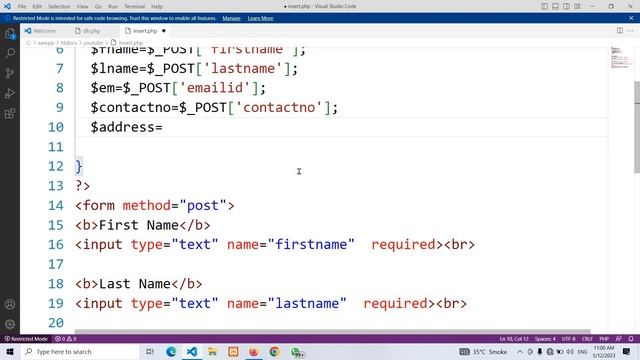
Task: Click the VS Code logo in title bar
Action: (x=7, y=6)
